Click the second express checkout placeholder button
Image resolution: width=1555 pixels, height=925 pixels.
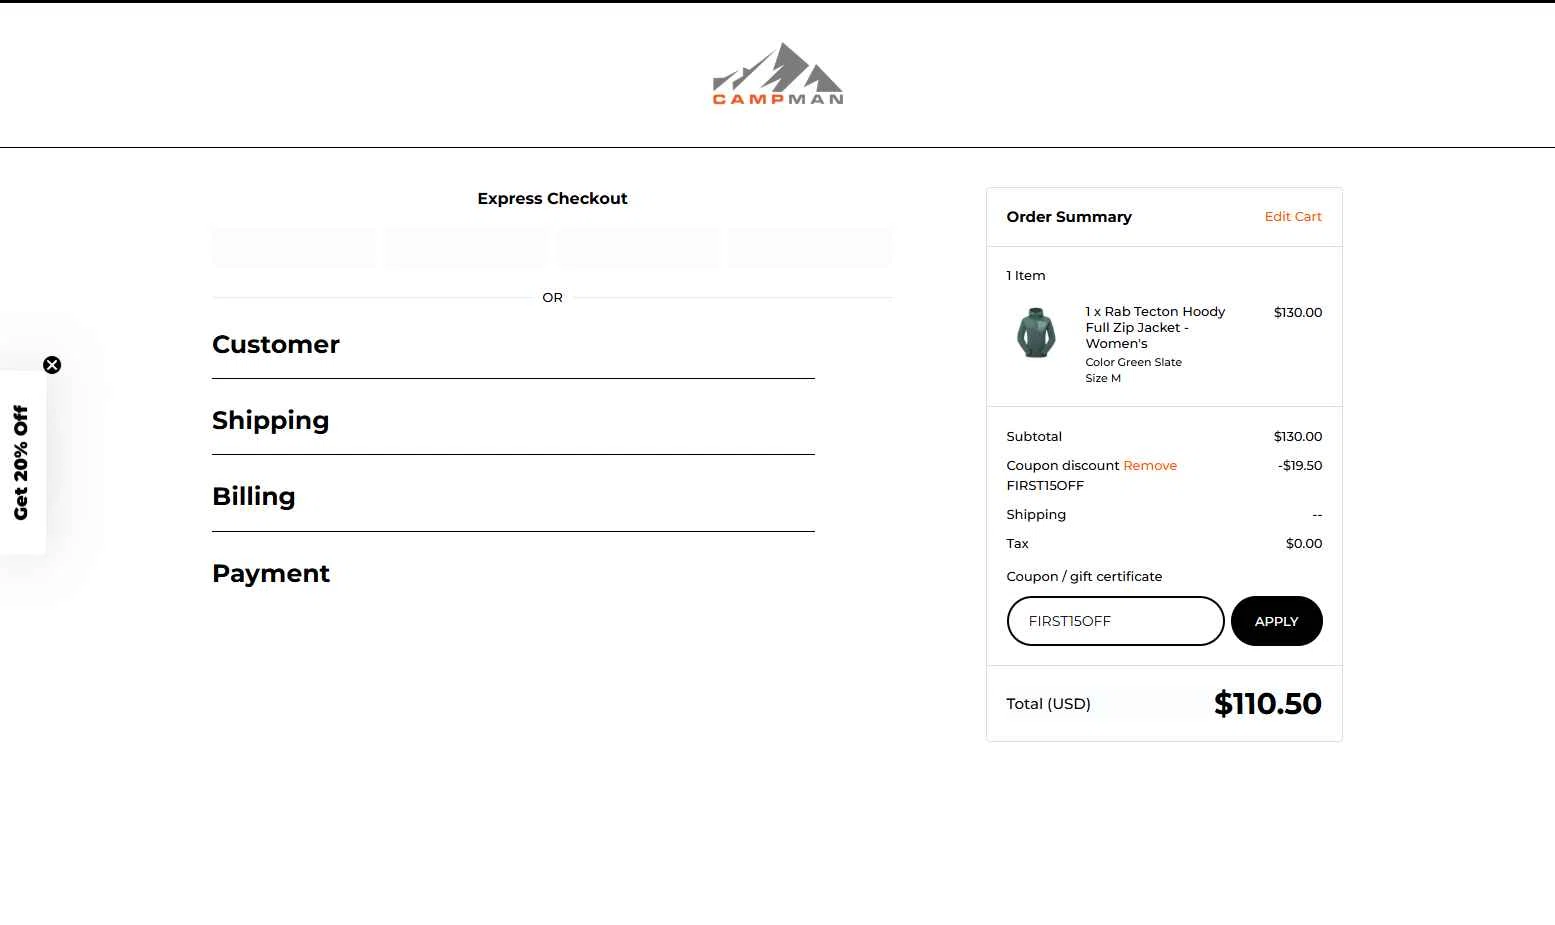tap(466, 247)
